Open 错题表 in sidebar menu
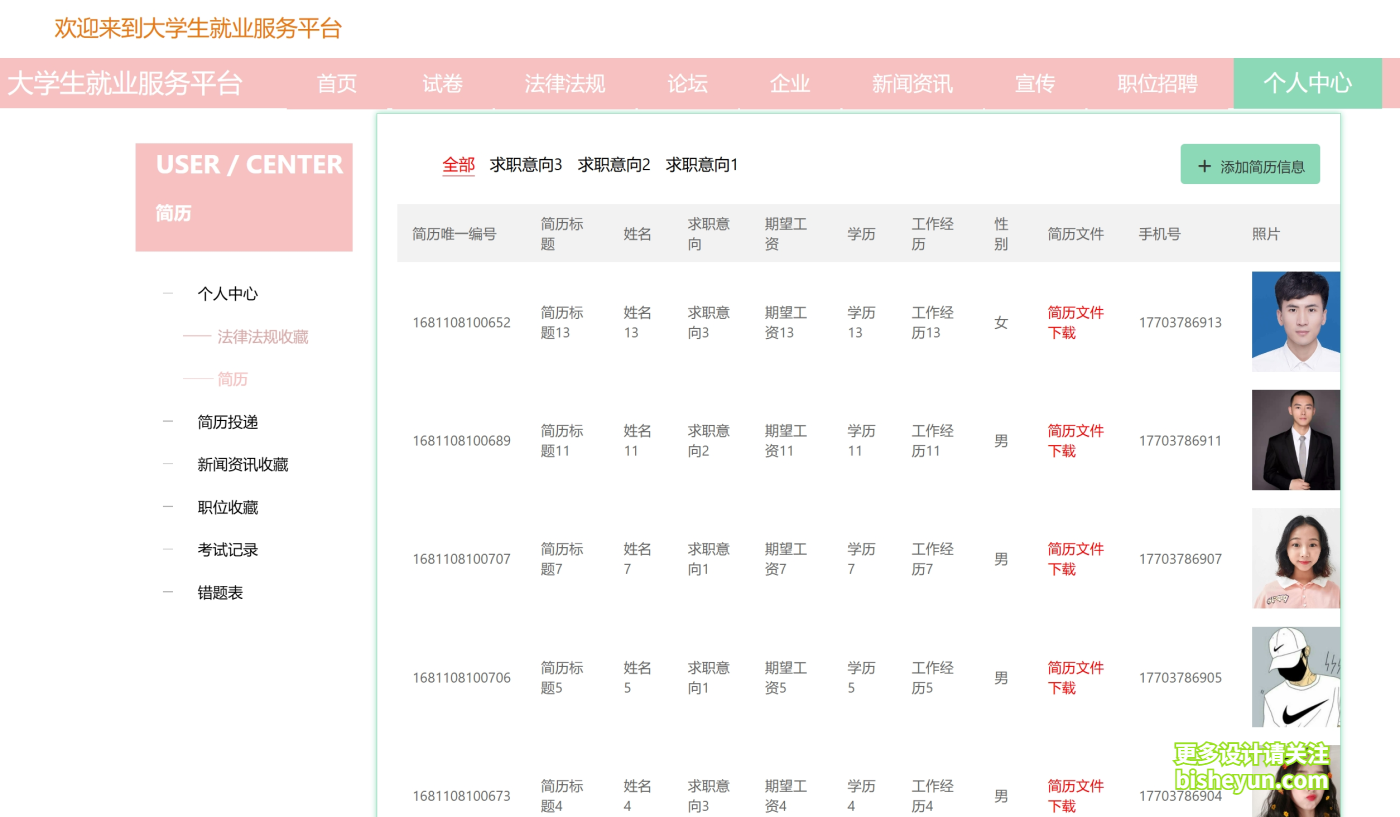Screen dimensions: 1400x817 pos(220,593)
